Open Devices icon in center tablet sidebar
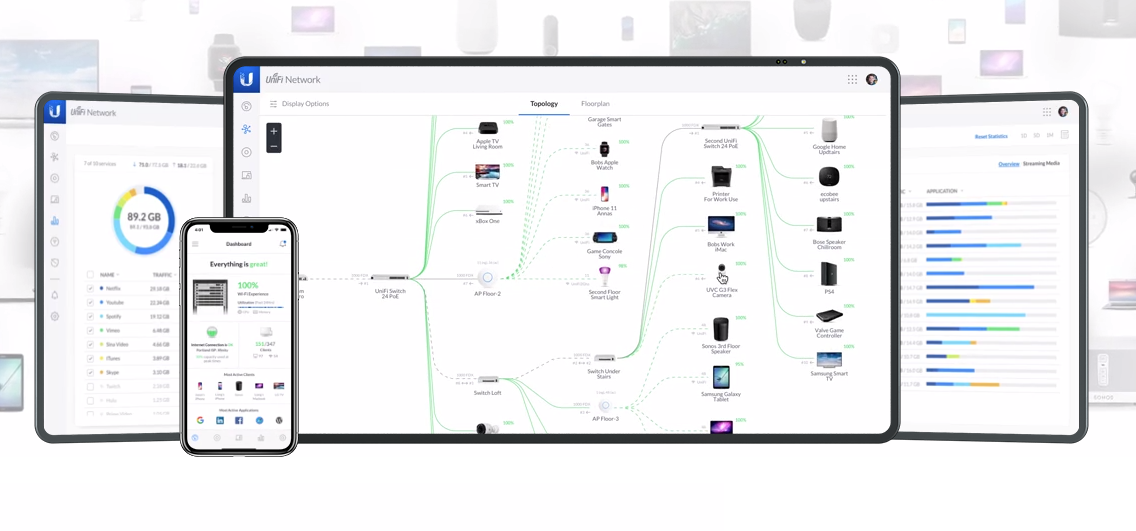This screenshot has height=531, width=1136. [246, 152]
